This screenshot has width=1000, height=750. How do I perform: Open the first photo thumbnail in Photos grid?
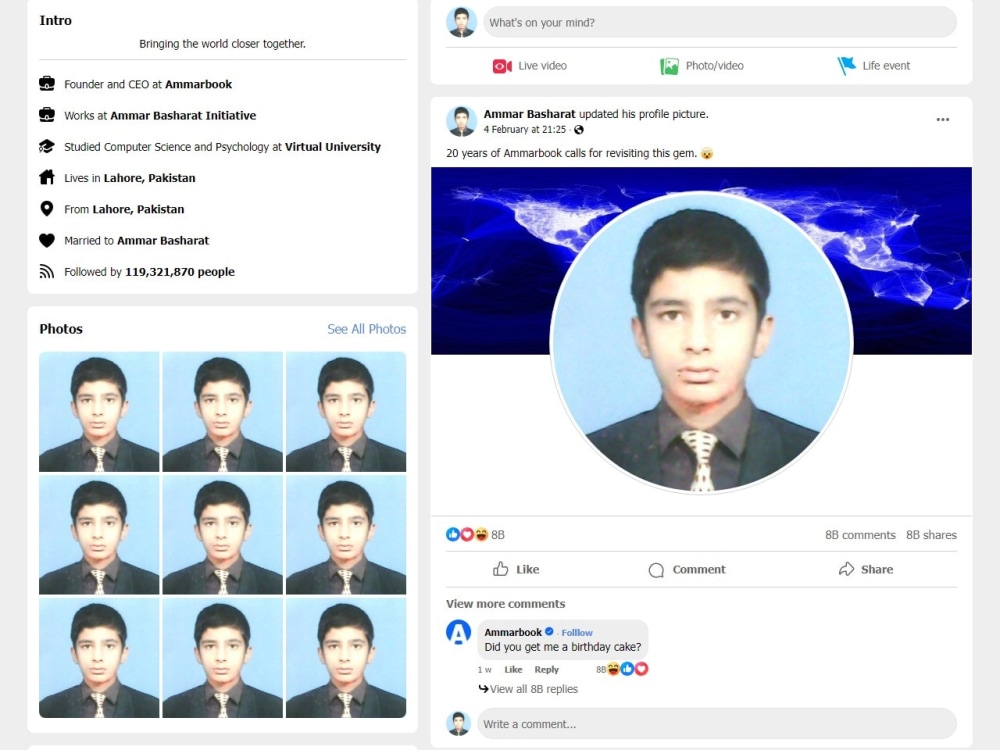tap(98, 410)
